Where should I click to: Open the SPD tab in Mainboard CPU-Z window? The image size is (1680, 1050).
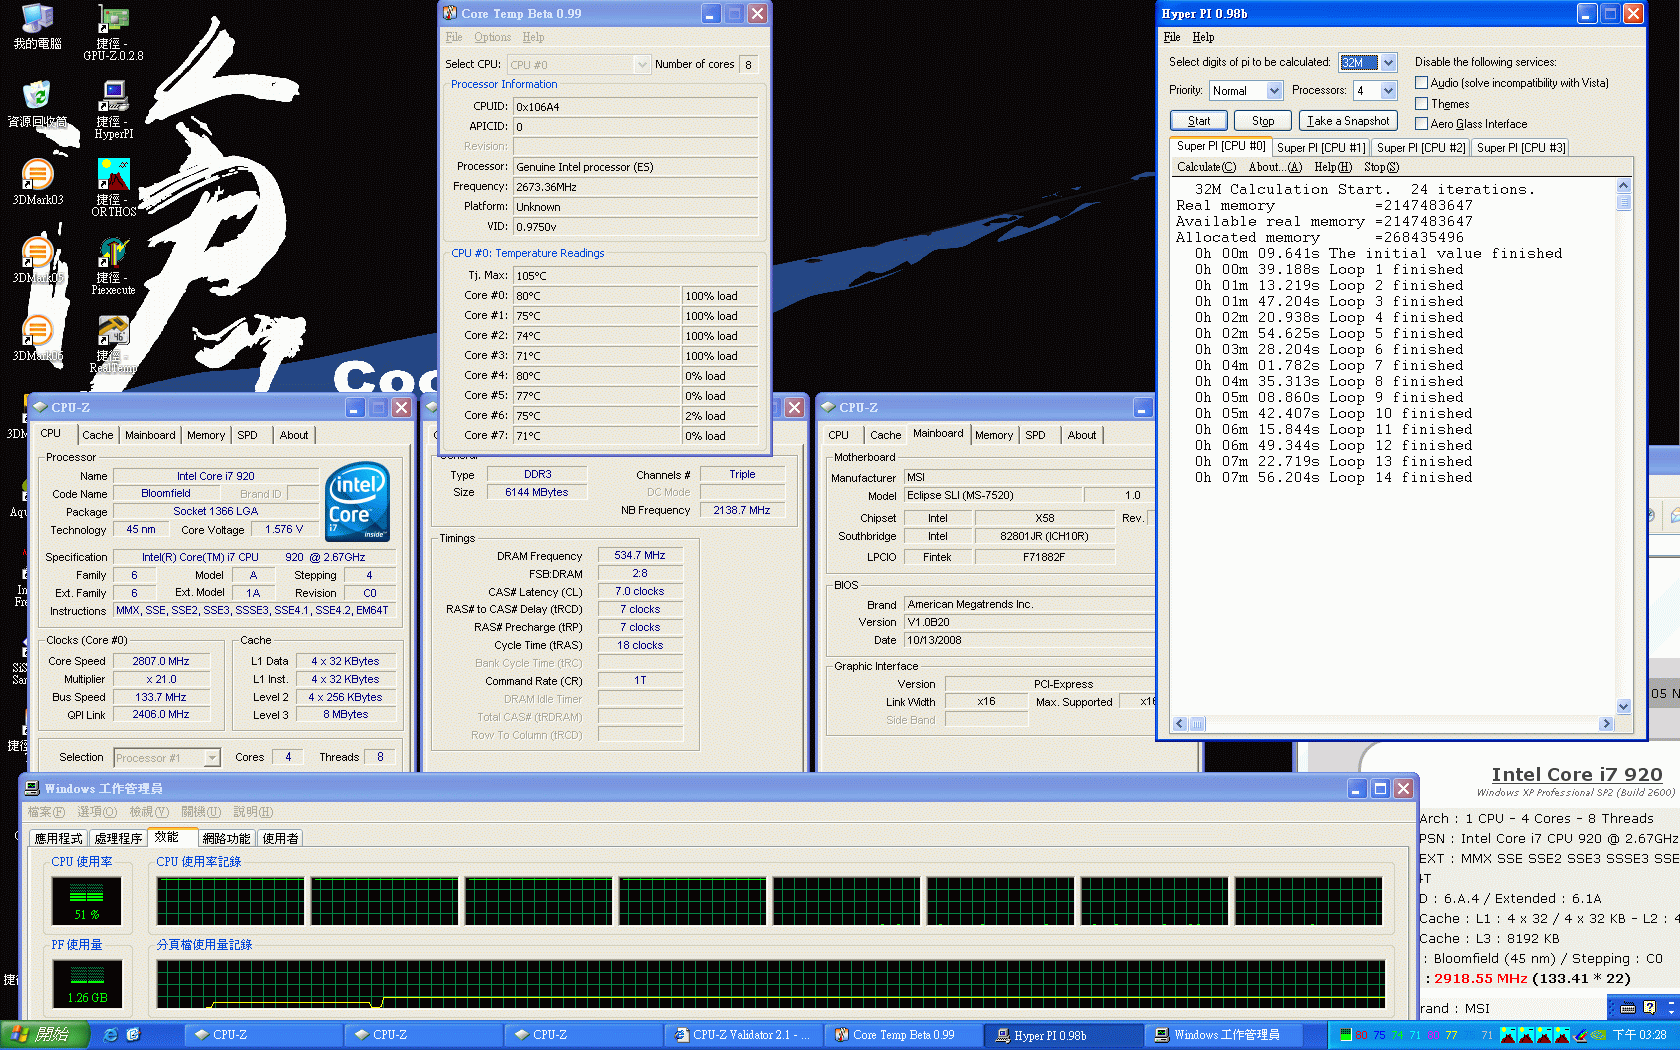(1035, 435)
